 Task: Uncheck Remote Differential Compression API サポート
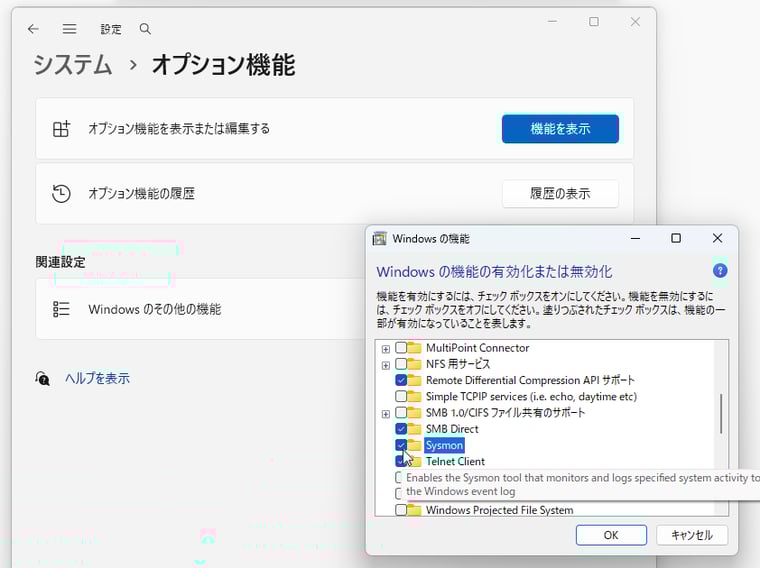(401, 380)
